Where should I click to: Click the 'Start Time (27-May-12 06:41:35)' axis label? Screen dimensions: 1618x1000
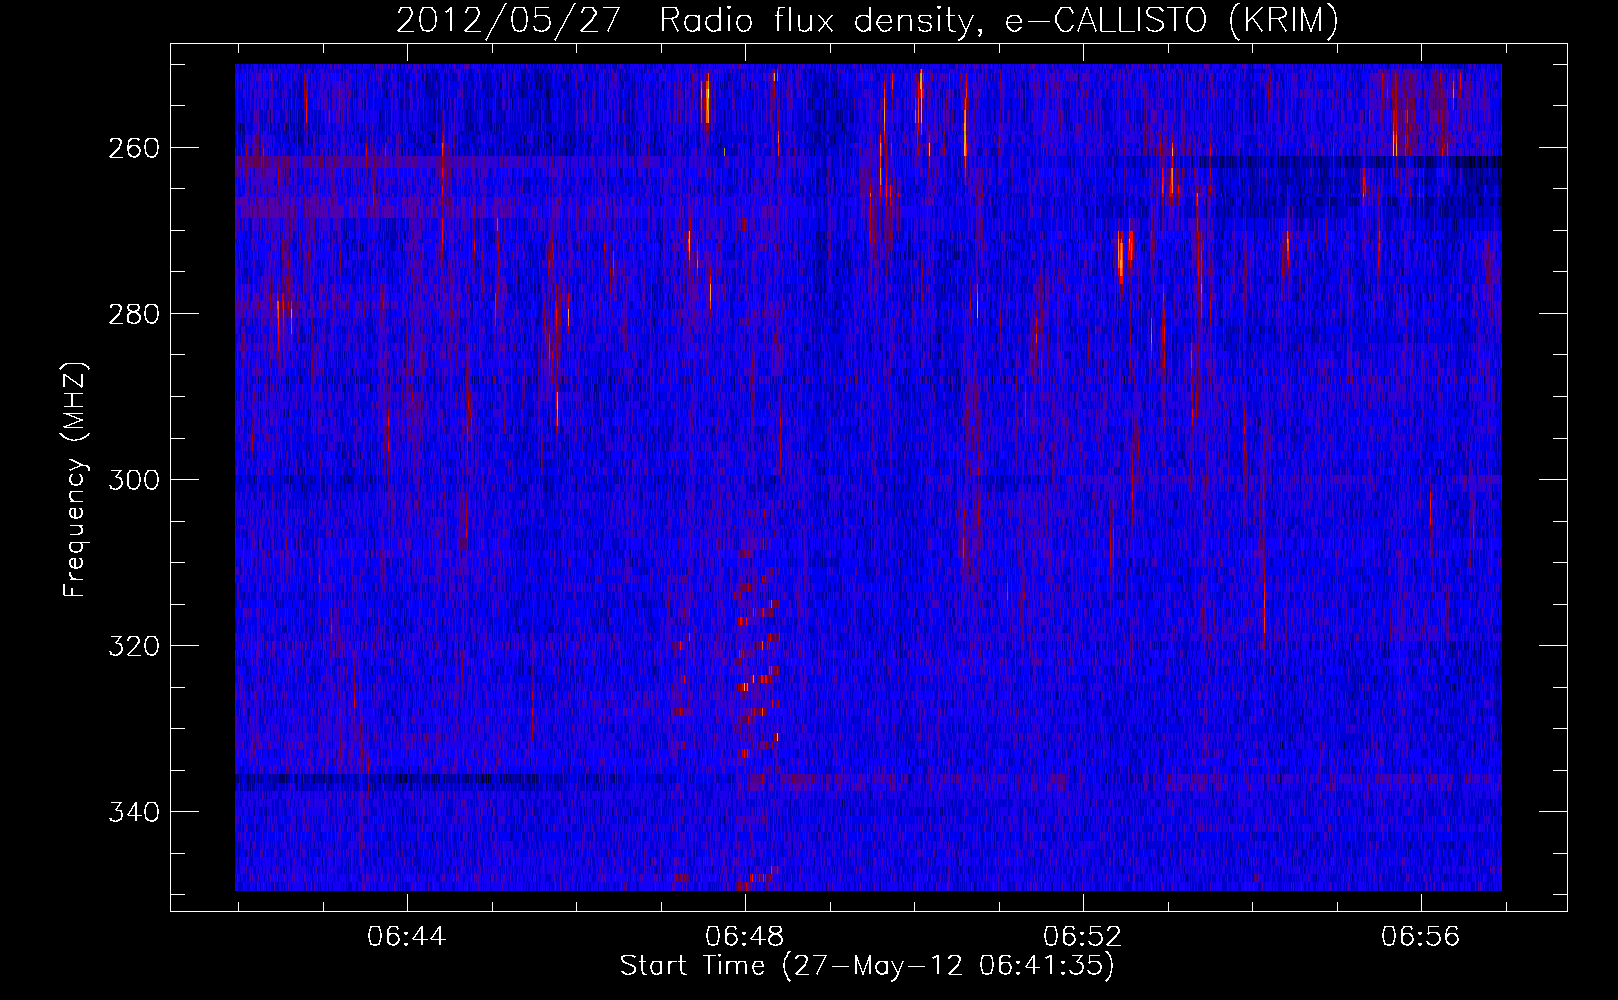(867, 966)
